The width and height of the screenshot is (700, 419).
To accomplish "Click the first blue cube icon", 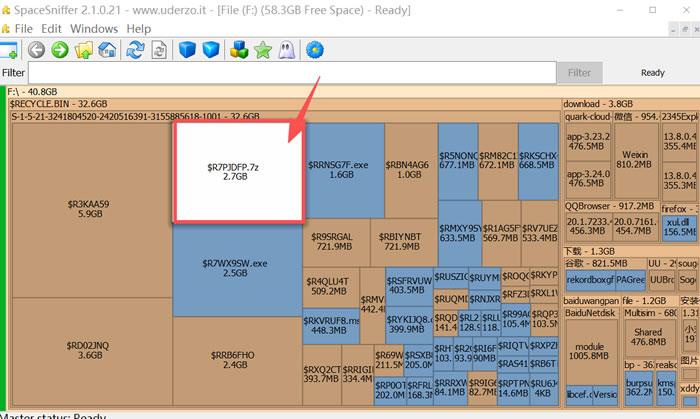I will tap(187, 50).
